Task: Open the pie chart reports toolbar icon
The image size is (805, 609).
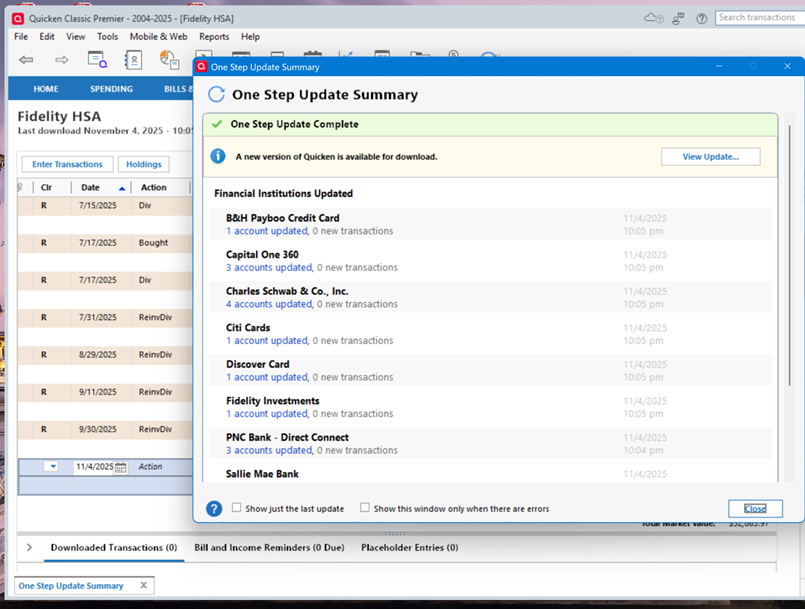Action: point(169,60)
